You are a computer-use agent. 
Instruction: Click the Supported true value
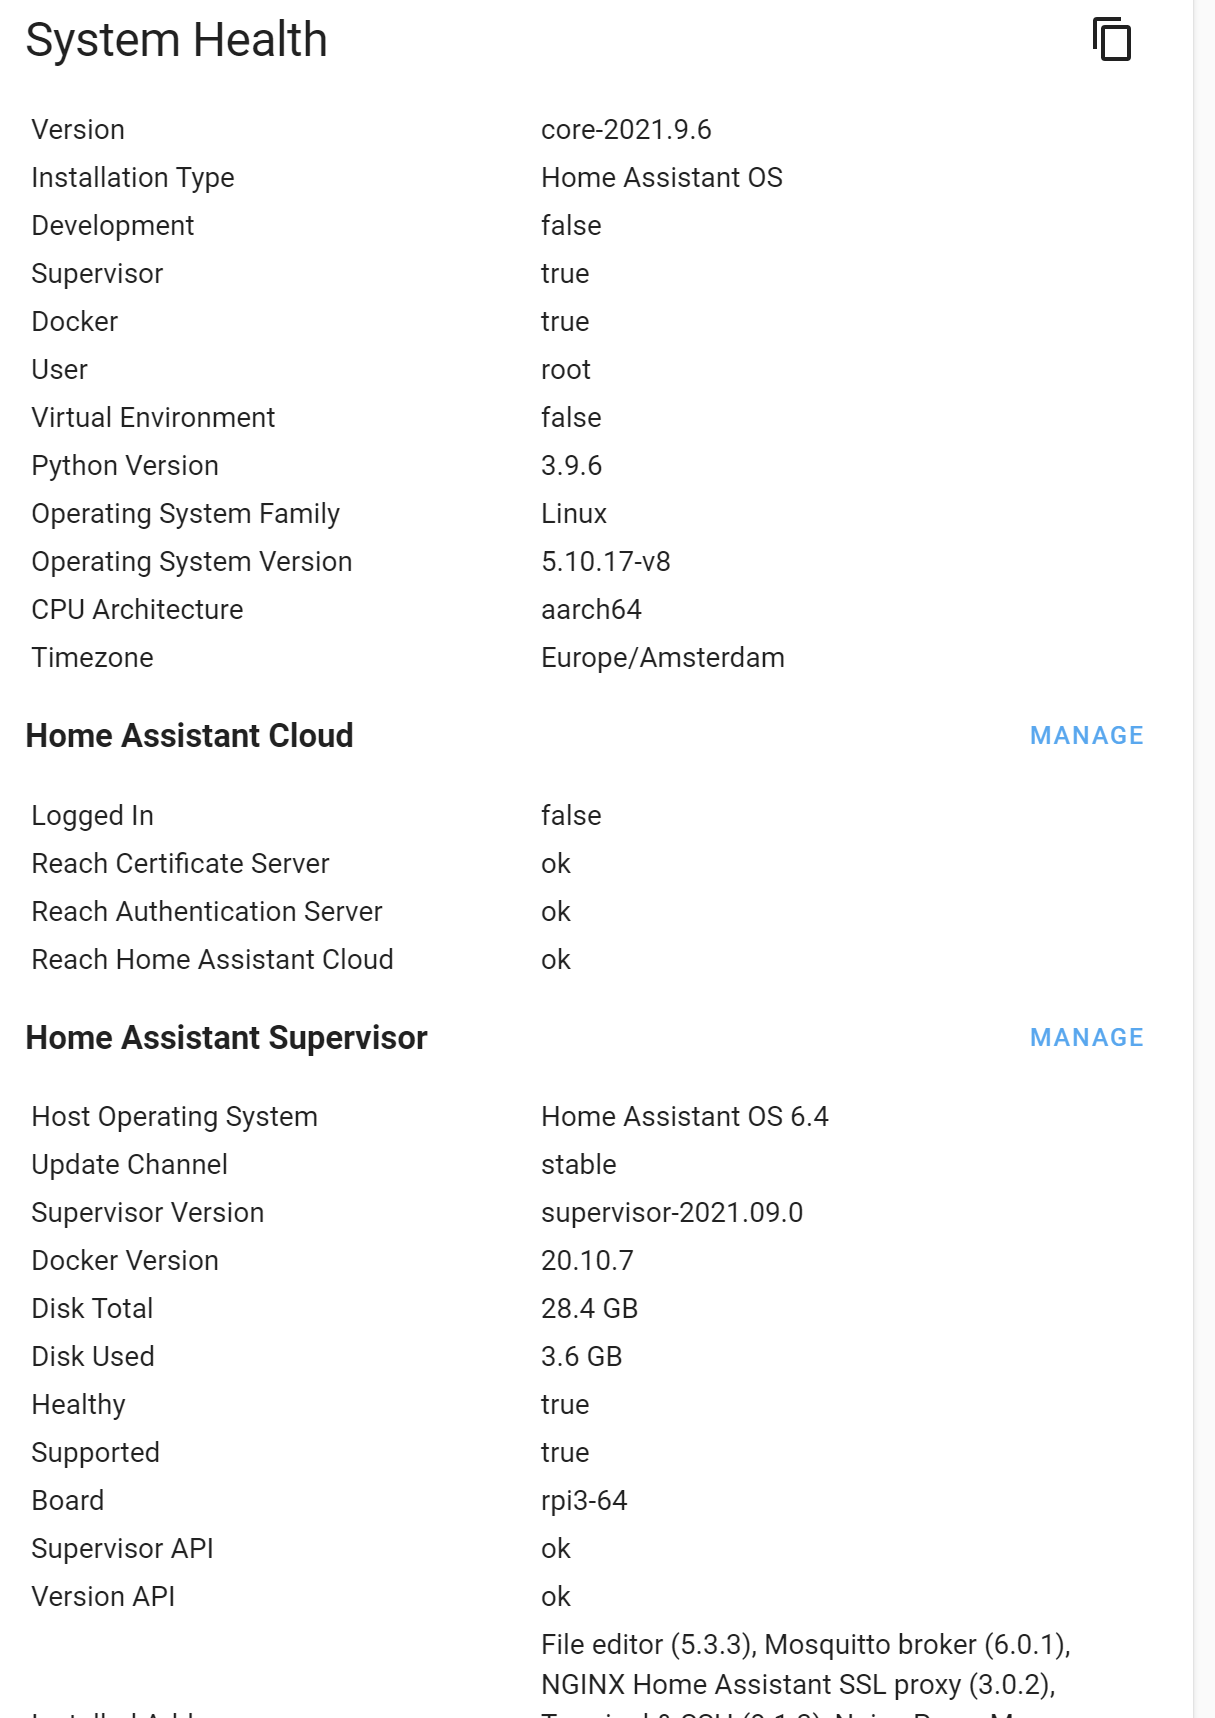[565, 1452]
